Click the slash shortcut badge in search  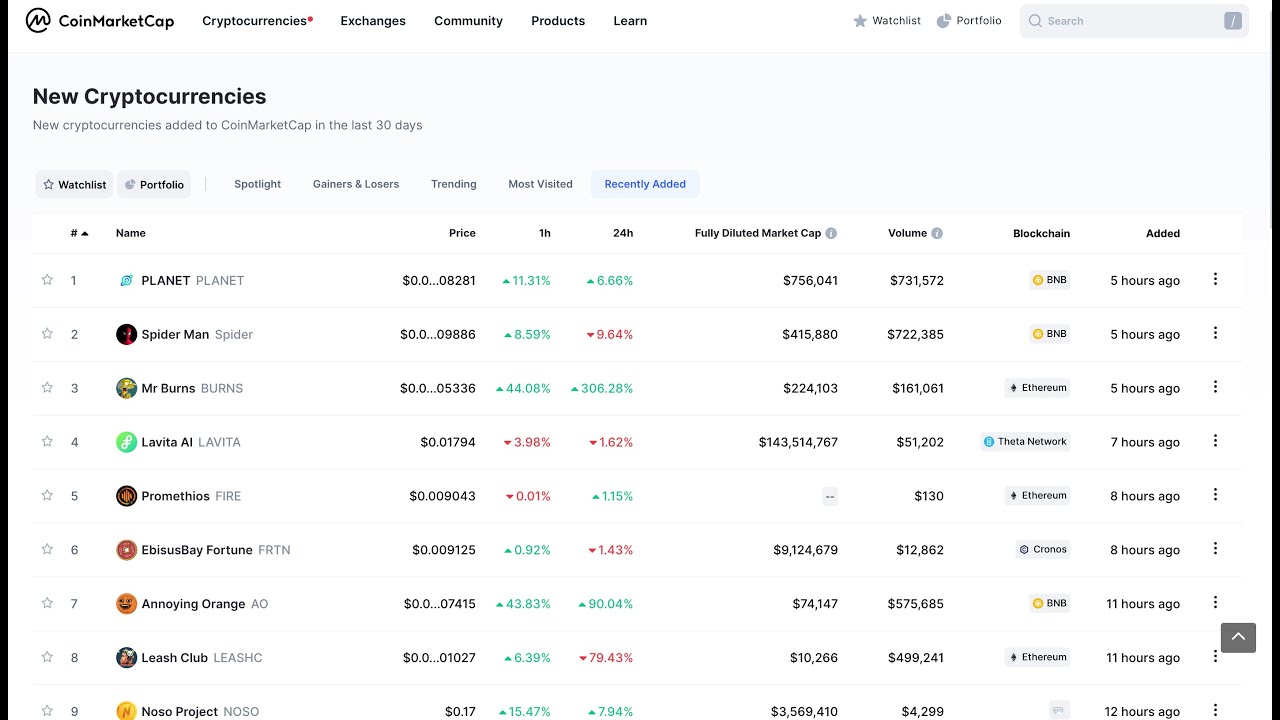click(x=1232, y=21)
